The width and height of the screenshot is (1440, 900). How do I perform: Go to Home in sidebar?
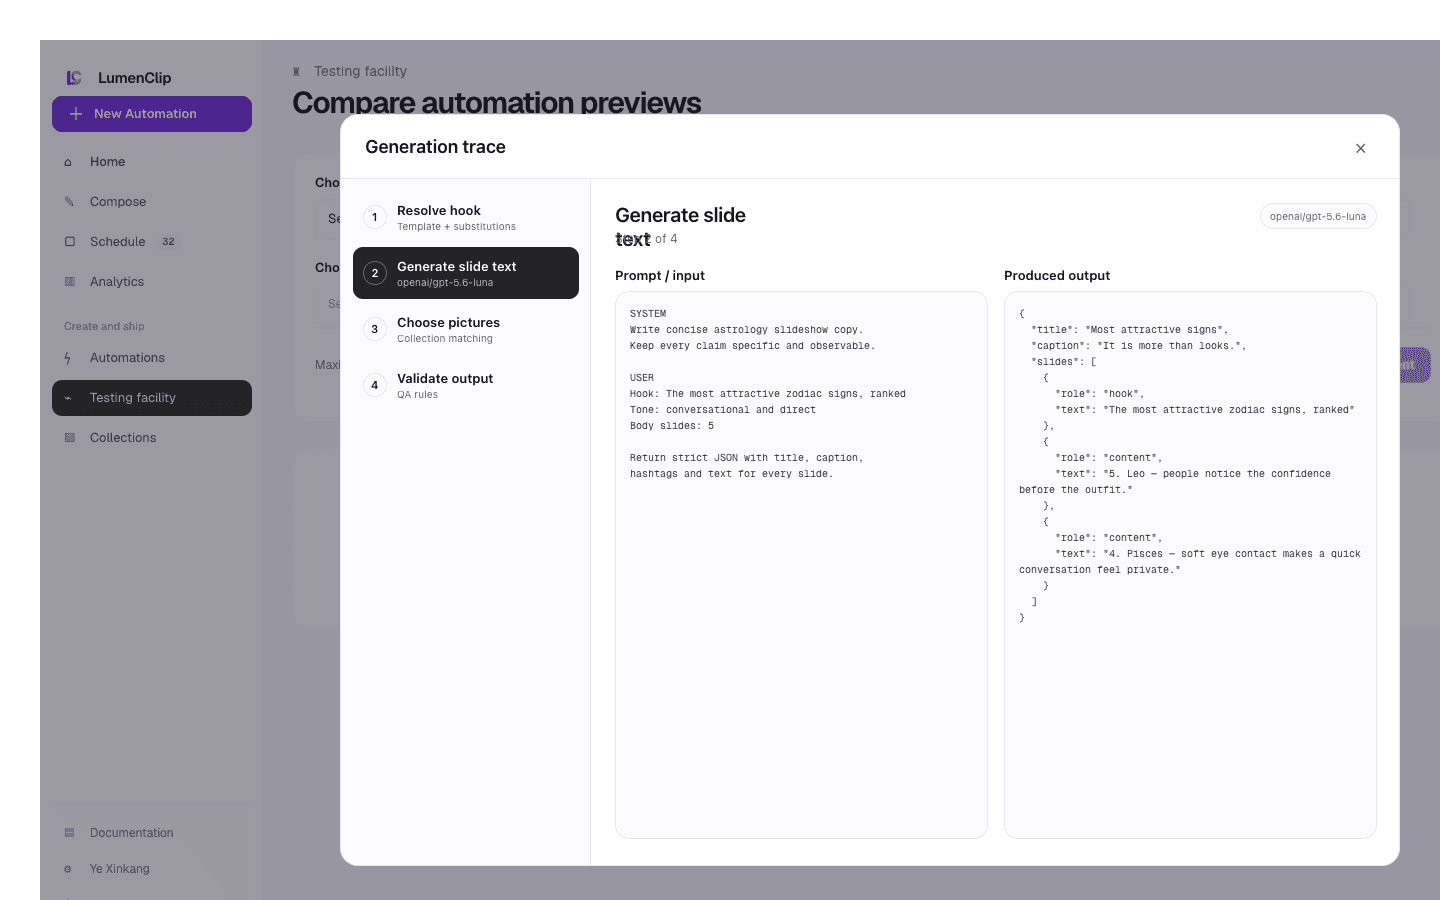pos(152,162)
